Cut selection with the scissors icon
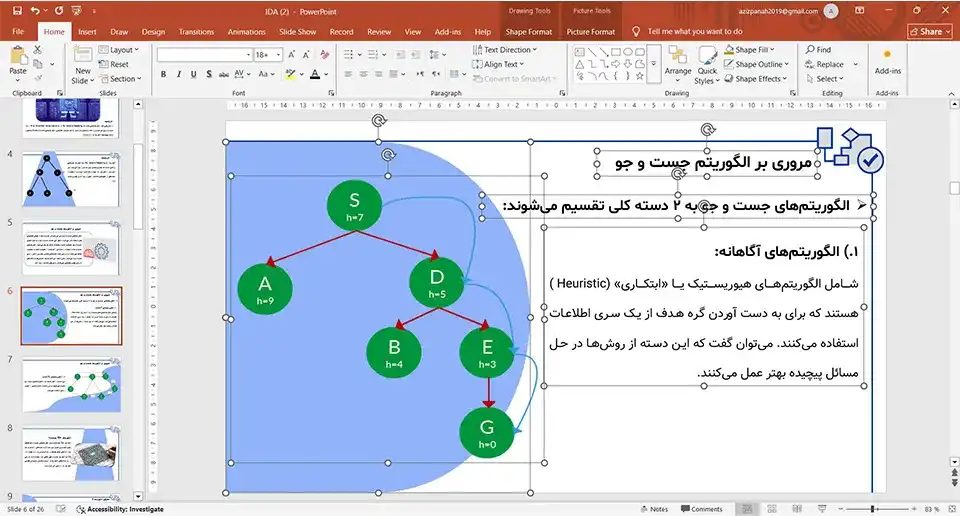This screenshot has height=516, width=960. pos(38,50)
